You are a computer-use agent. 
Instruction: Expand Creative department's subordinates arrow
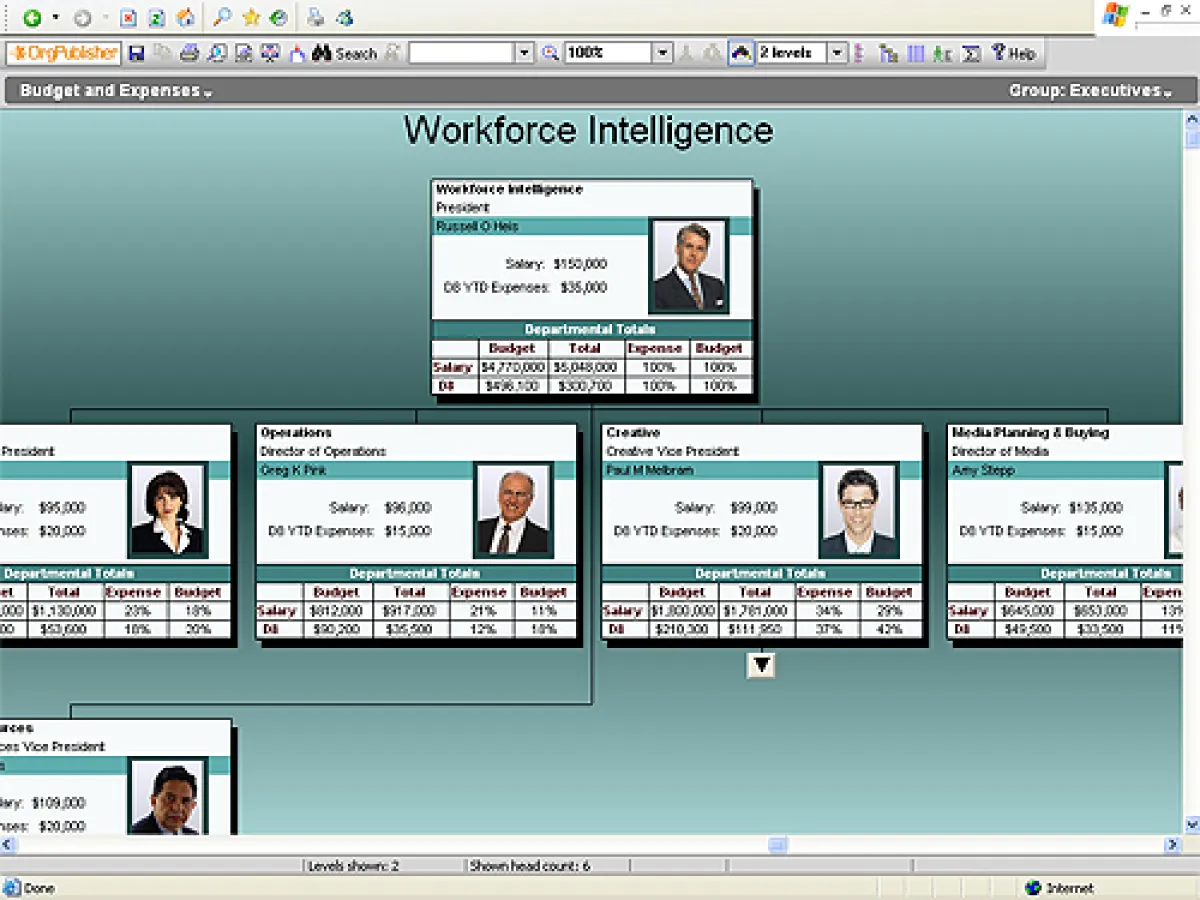tap(761, 665)
